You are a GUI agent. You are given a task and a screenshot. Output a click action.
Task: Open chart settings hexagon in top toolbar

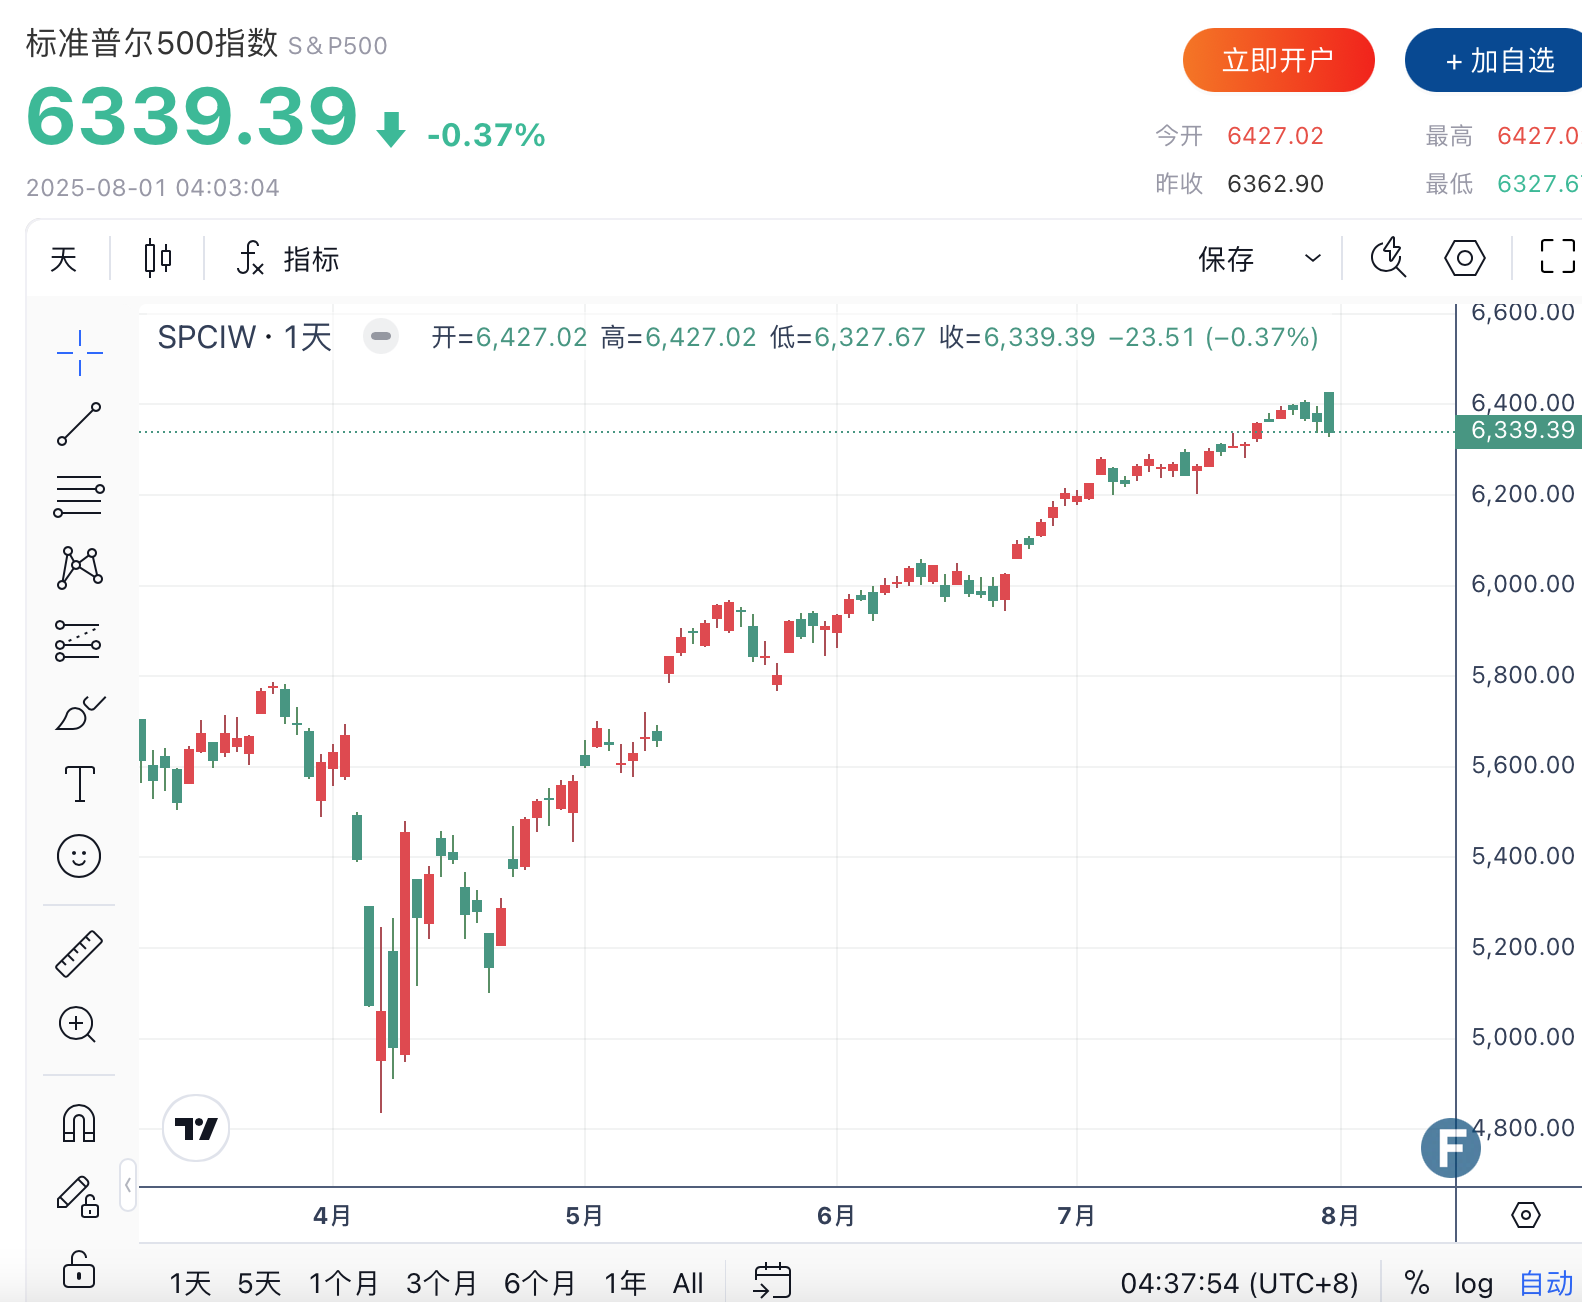[1465, 258]
